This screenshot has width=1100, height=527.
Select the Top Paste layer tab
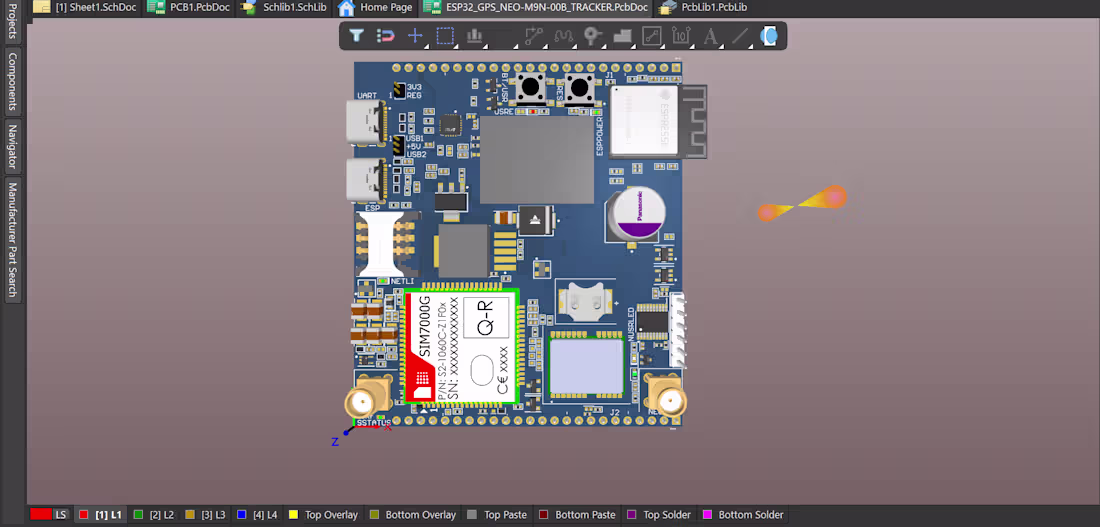tap(497, 514)
